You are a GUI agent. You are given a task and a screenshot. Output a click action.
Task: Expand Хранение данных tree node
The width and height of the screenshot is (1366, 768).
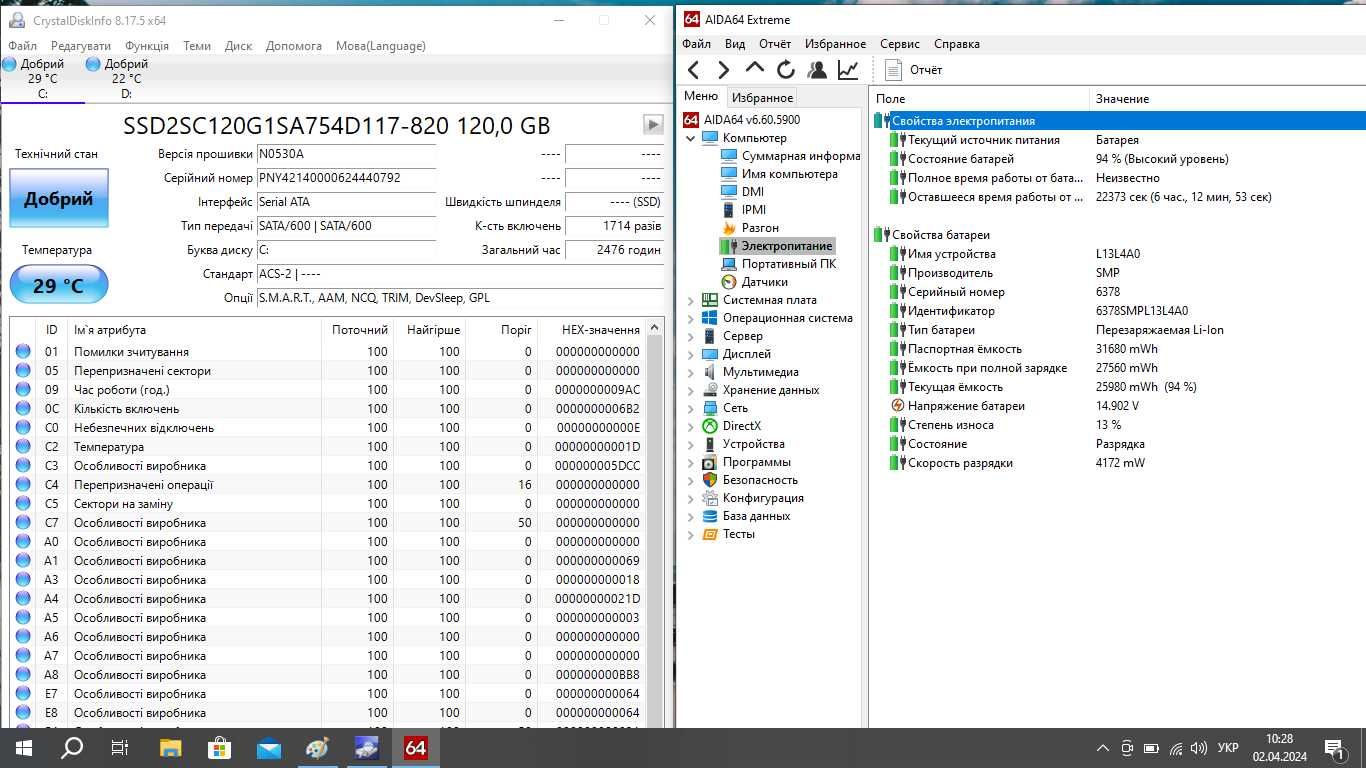click(690, 390)
